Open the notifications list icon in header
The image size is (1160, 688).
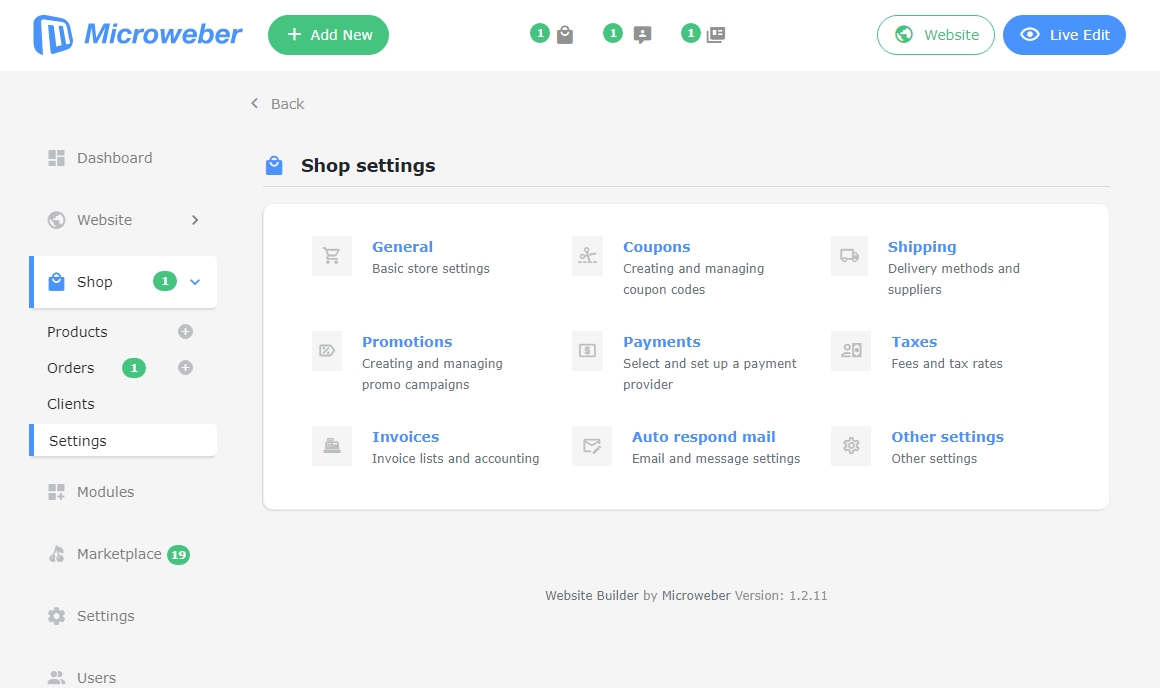click(715, 35)
